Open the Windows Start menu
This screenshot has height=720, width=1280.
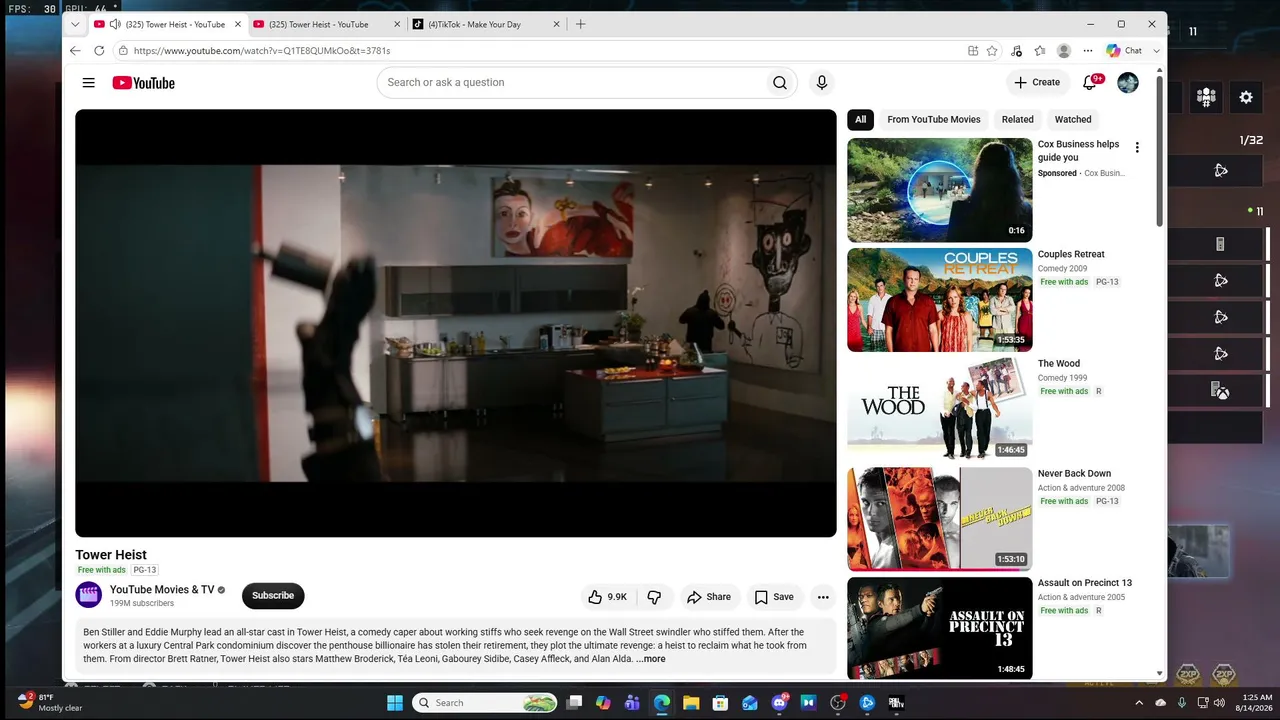click(395, 703)
